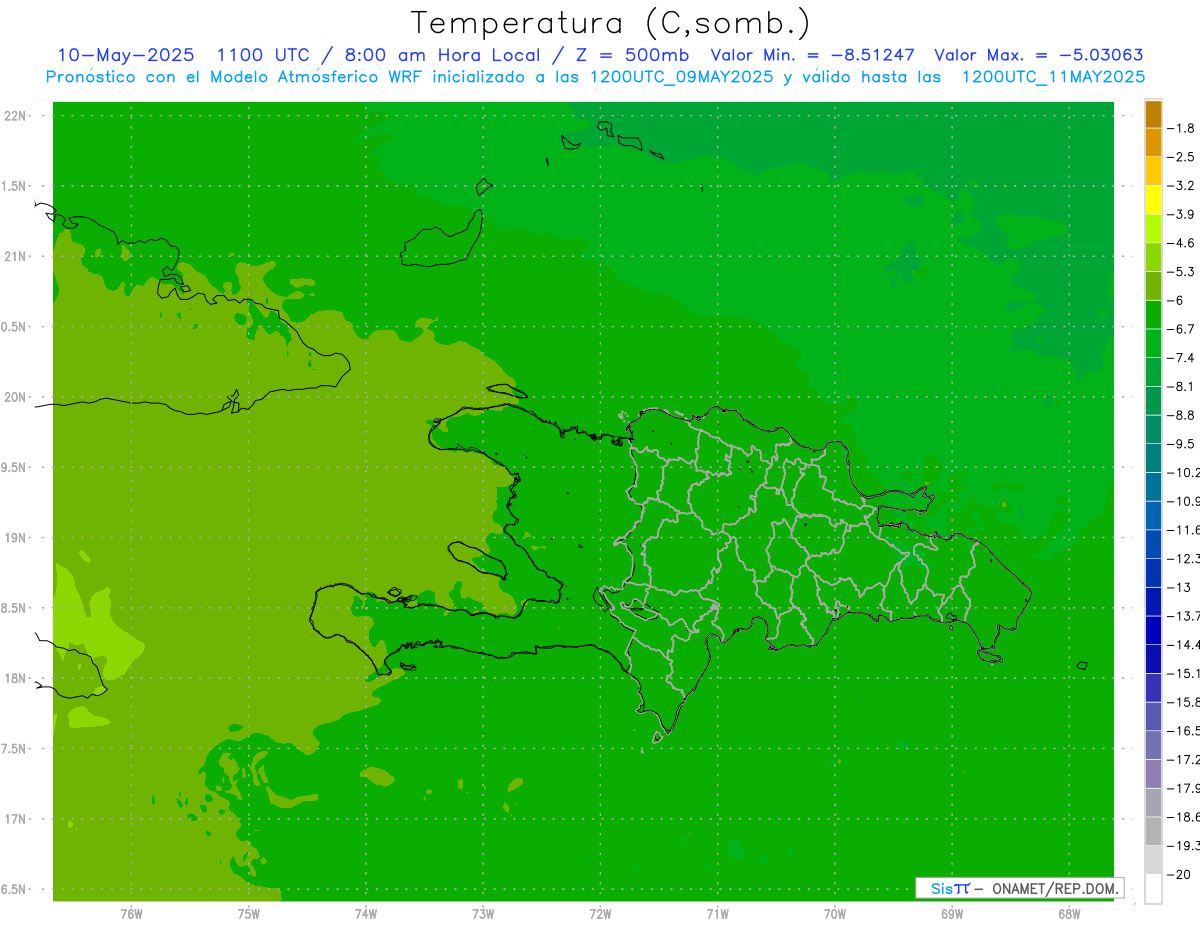Click the '-17.9' colorbar value
Image resolution: width=1200 pixels, height=927 pixels.
(x=1184, y=787)
